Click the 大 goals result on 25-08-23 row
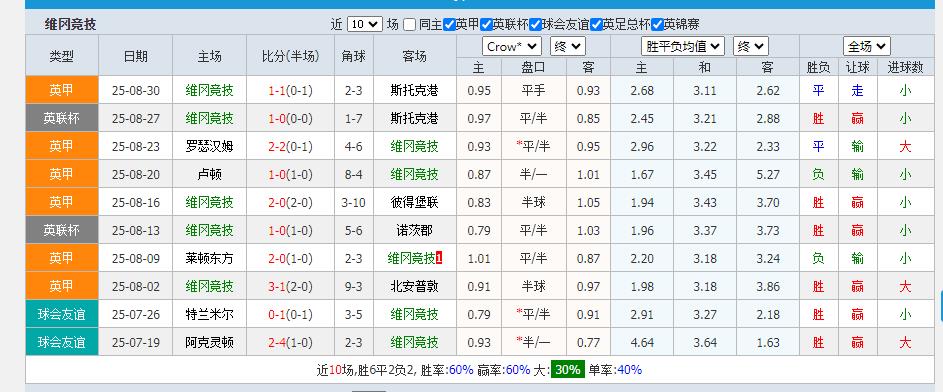The width and height of the screenshot is (943, 392). coord(905,146)
